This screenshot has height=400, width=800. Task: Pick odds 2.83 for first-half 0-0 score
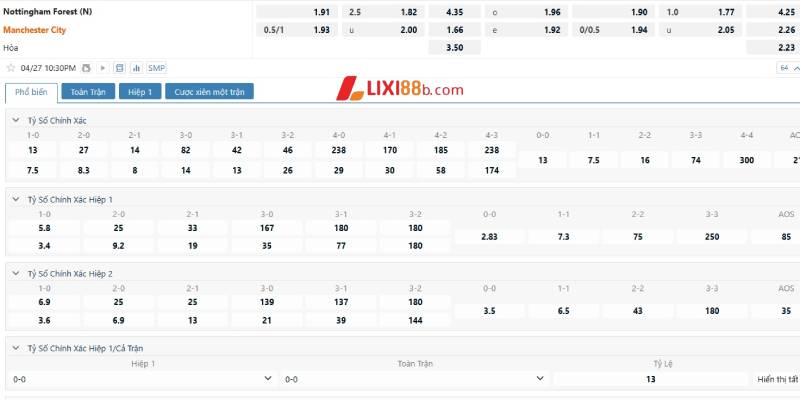point(489,236)
